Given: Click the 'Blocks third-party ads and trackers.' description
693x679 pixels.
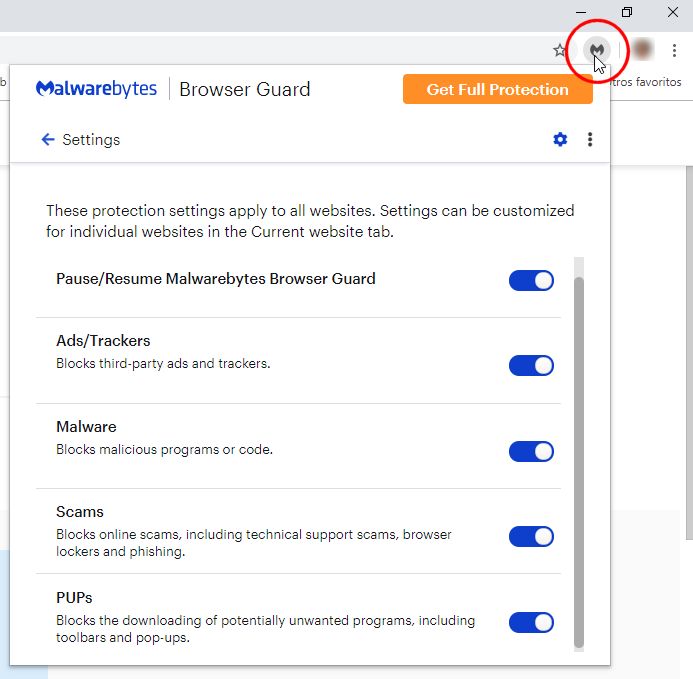Looking at the screenshot, I should point(163,363).
